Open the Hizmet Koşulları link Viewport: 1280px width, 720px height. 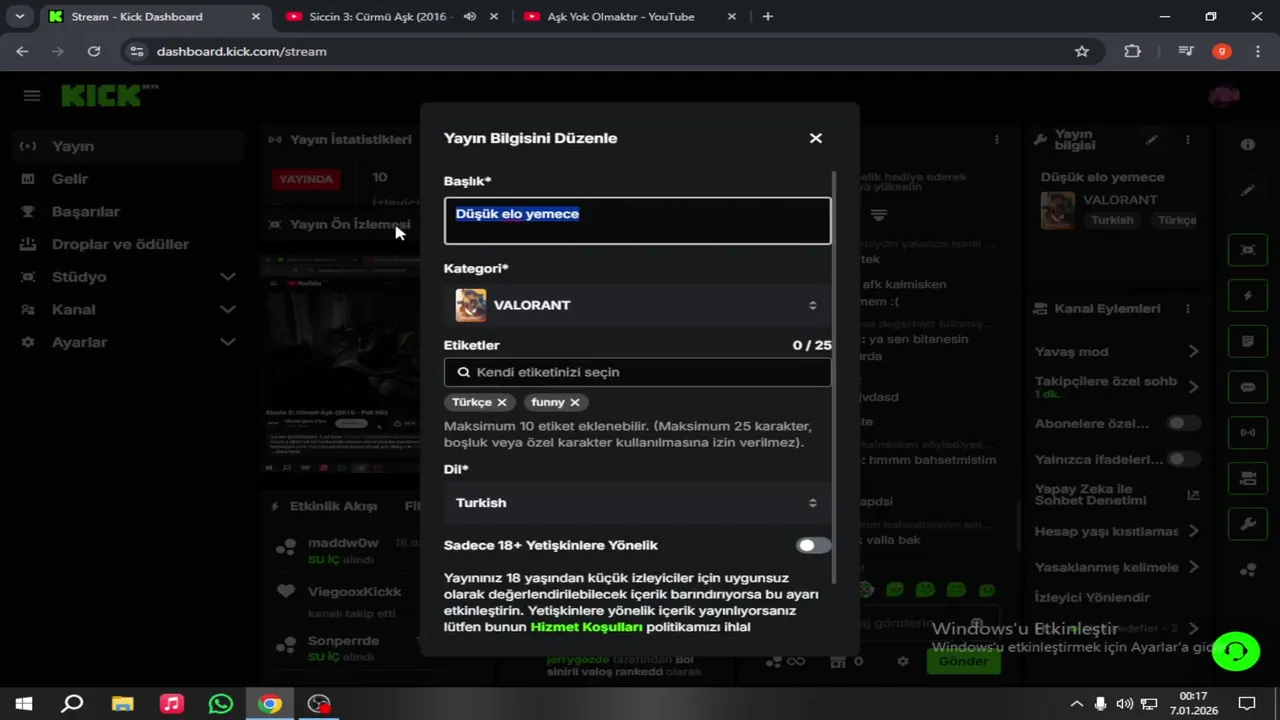pos(586,627)
